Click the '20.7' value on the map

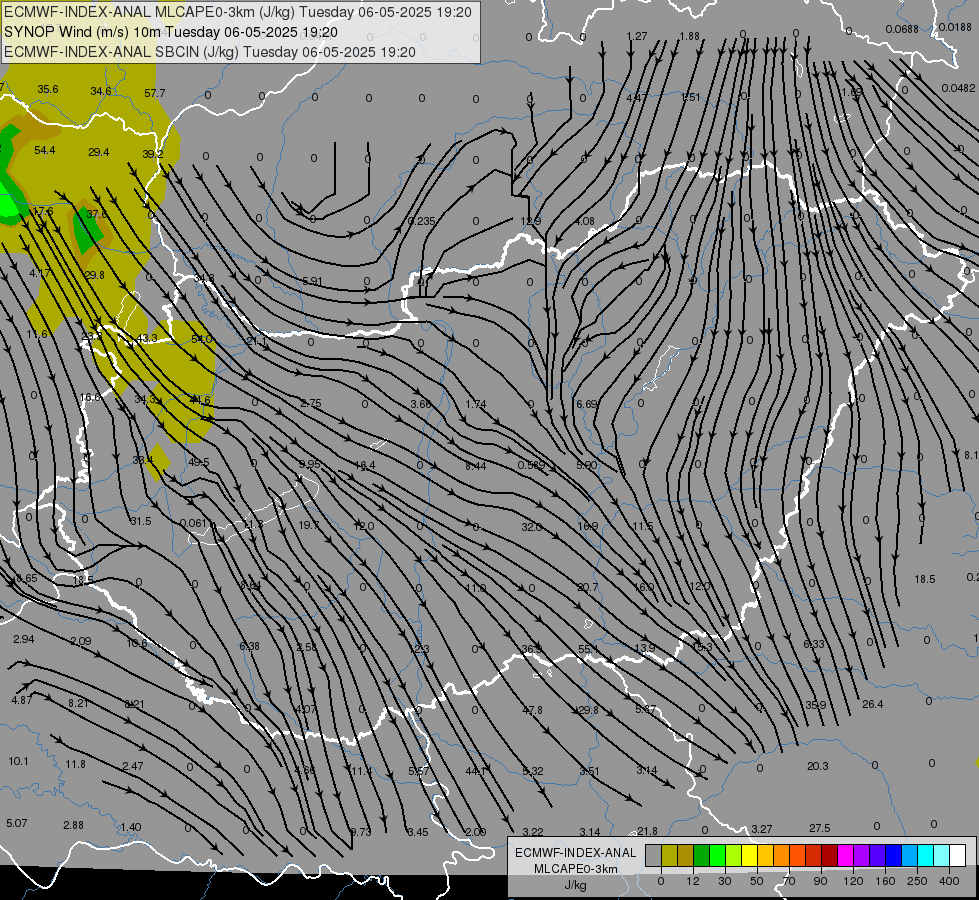coord(588,587)
